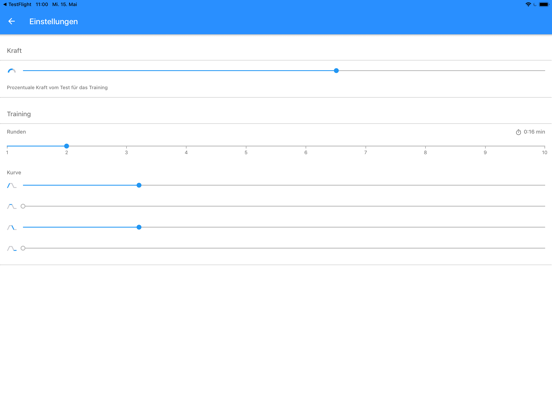Set Runden slider to tick 5

click(x=246, y=146)
